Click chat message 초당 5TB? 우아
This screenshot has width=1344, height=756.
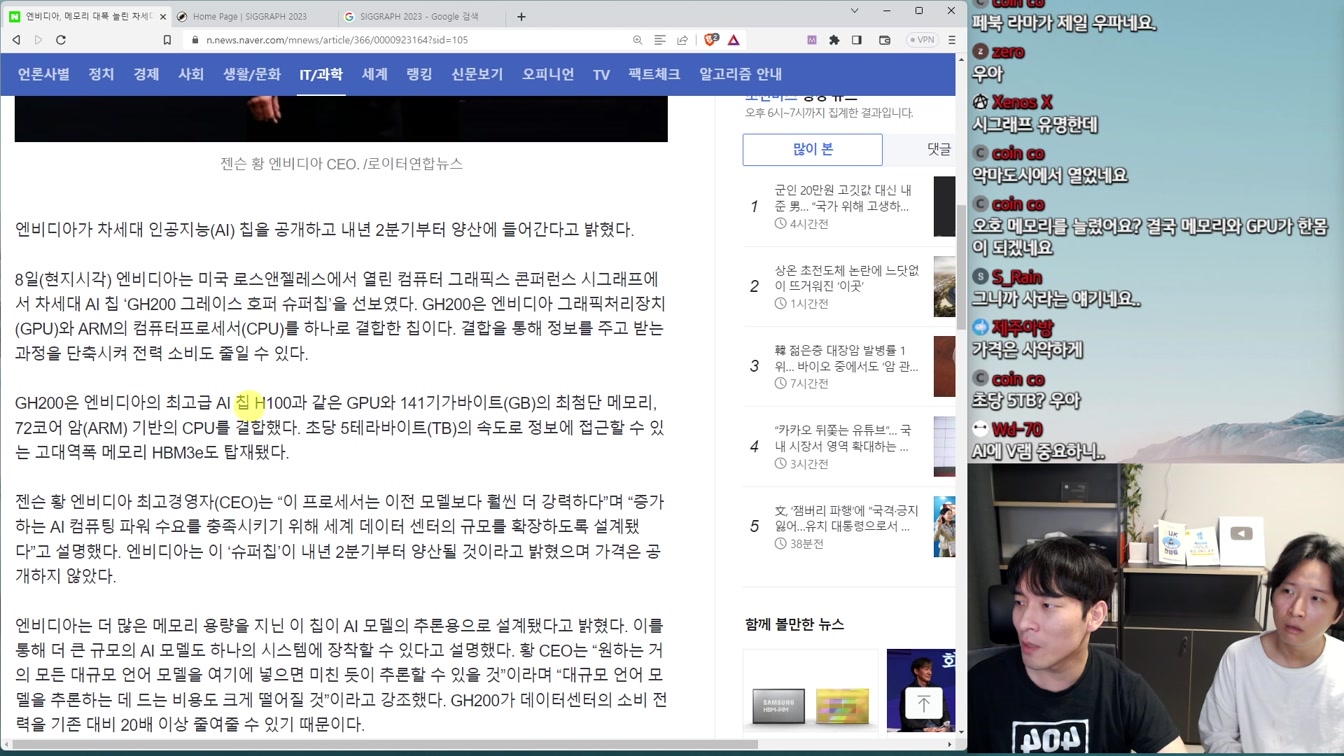(1026, 400)
